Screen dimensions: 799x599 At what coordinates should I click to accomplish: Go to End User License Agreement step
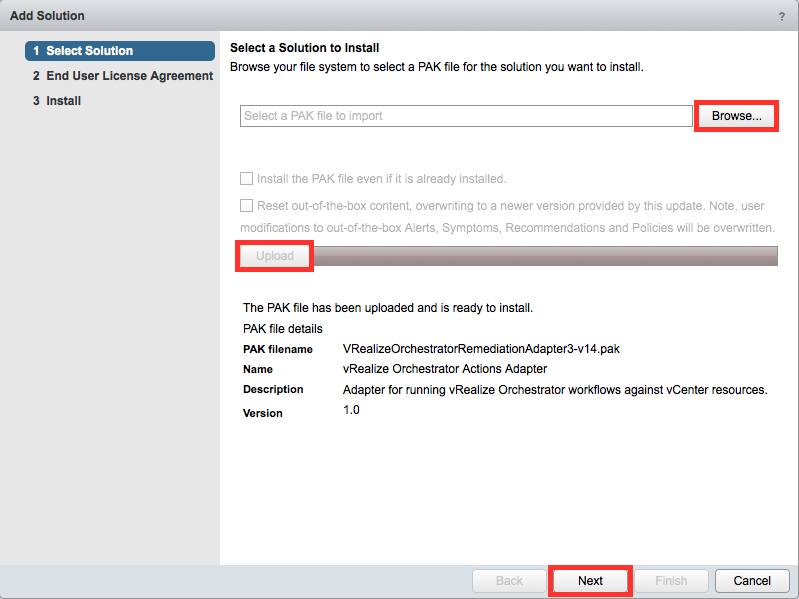click(123, 76)
